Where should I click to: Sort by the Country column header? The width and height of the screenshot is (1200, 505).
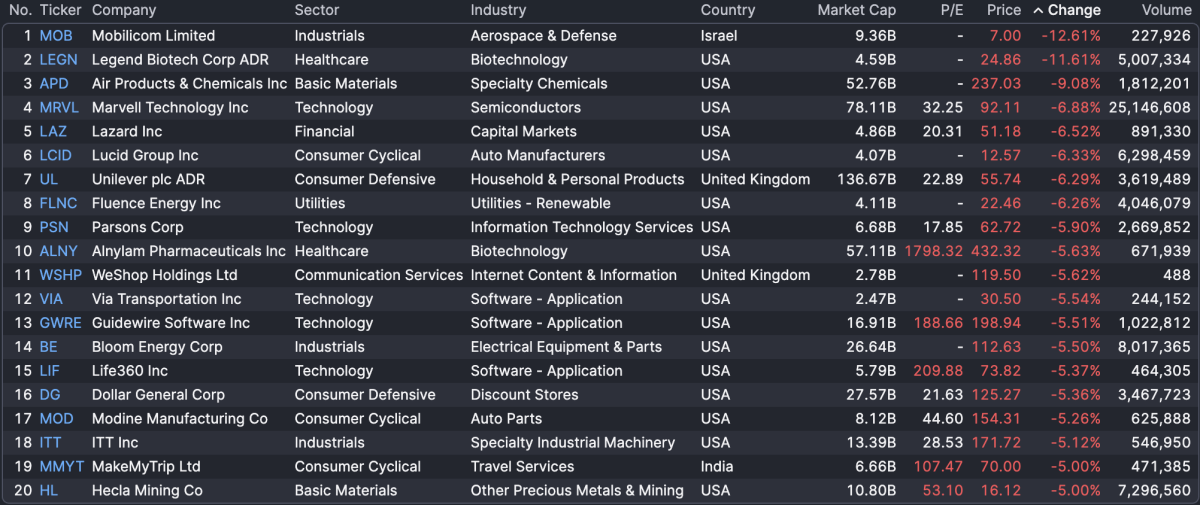click(x=727, y=10)
